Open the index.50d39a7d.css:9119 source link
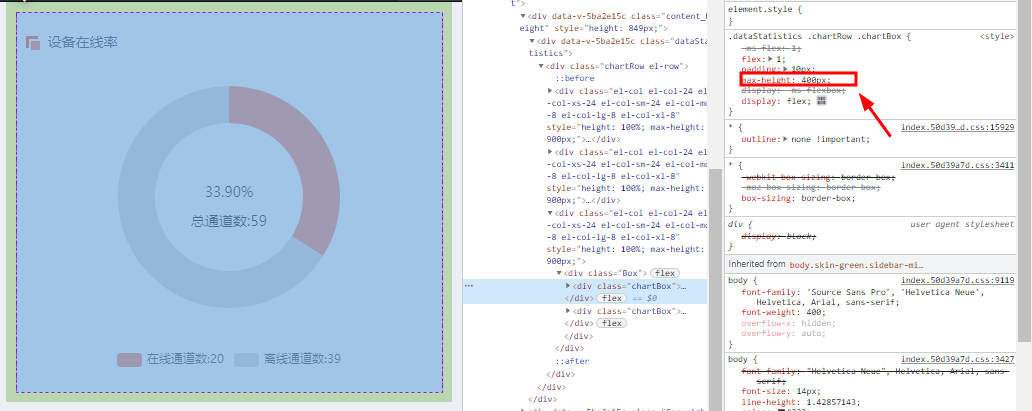 pyautogui.click(x=957, y=281)
